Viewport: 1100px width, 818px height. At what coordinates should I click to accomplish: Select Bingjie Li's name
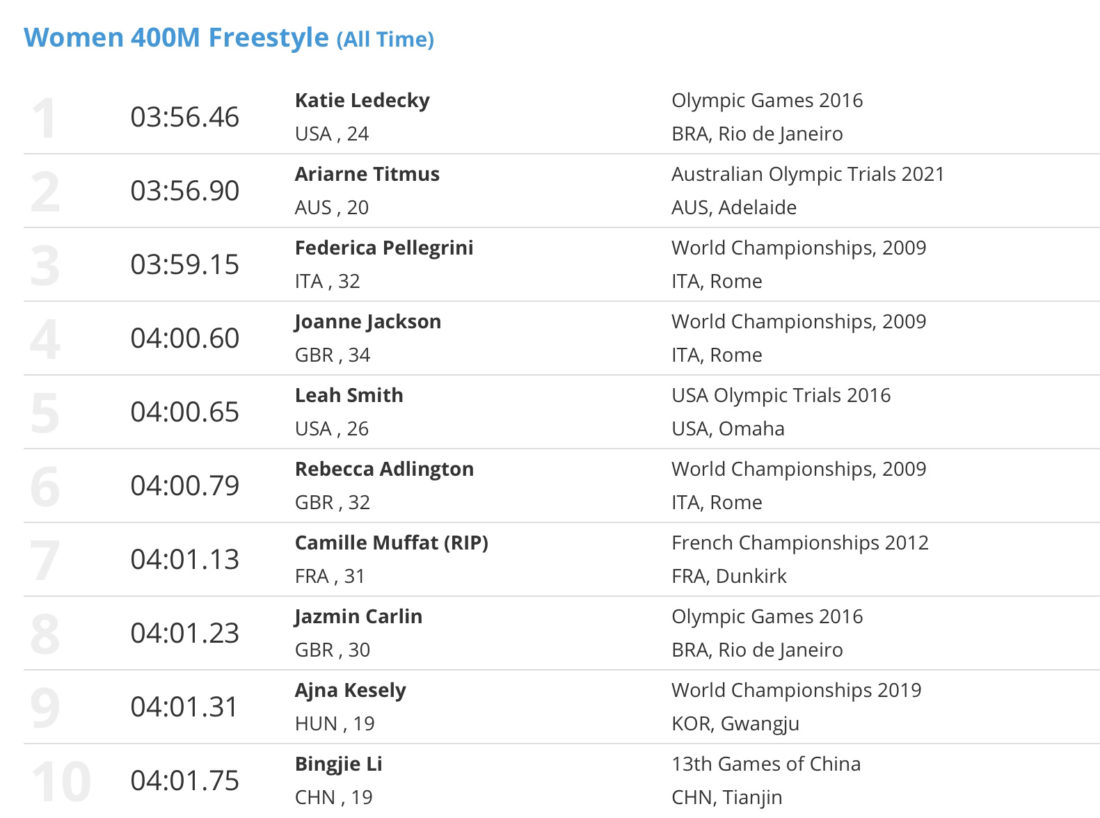(338, 764)
